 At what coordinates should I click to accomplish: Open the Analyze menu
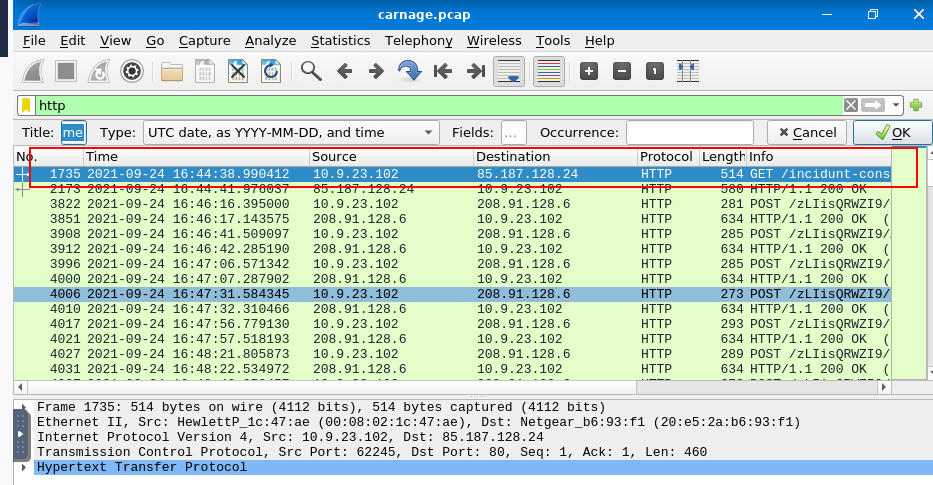[x=271, y=40]
